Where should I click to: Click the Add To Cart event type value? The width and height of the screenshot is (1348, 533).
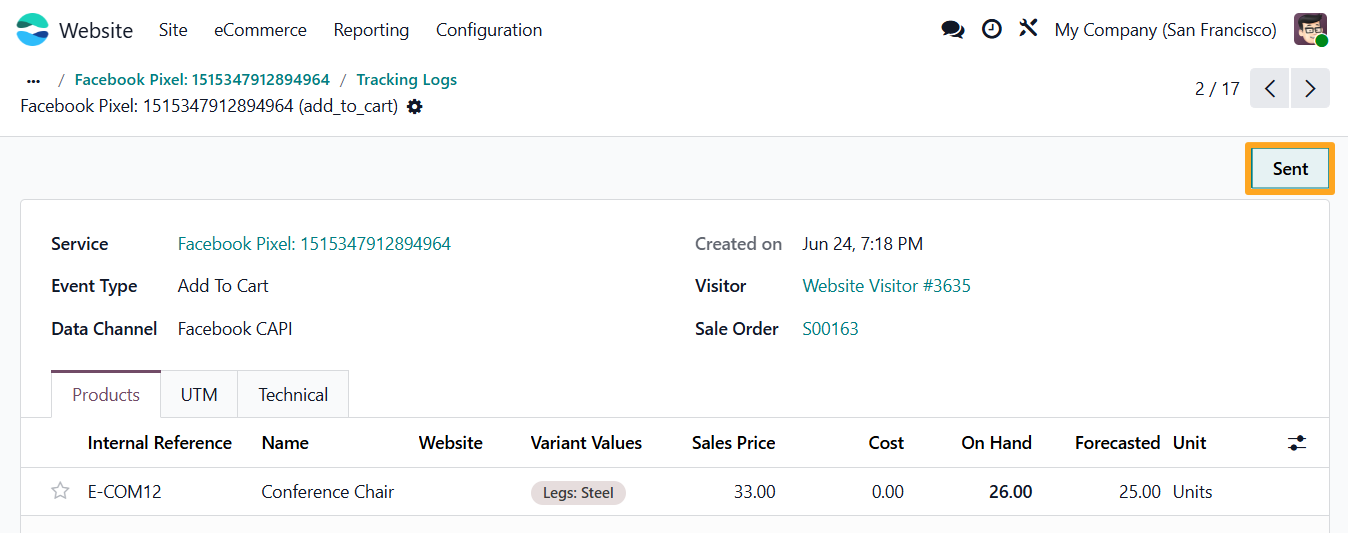tap(223, 286)
